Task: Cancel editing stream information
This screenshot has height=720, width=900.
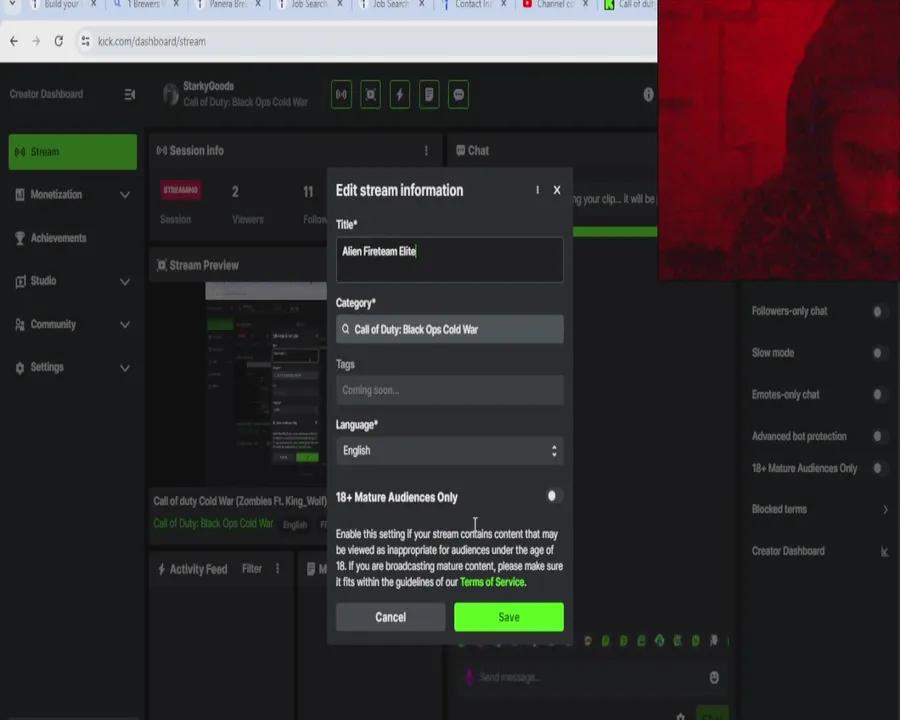Action: point(390,617)
